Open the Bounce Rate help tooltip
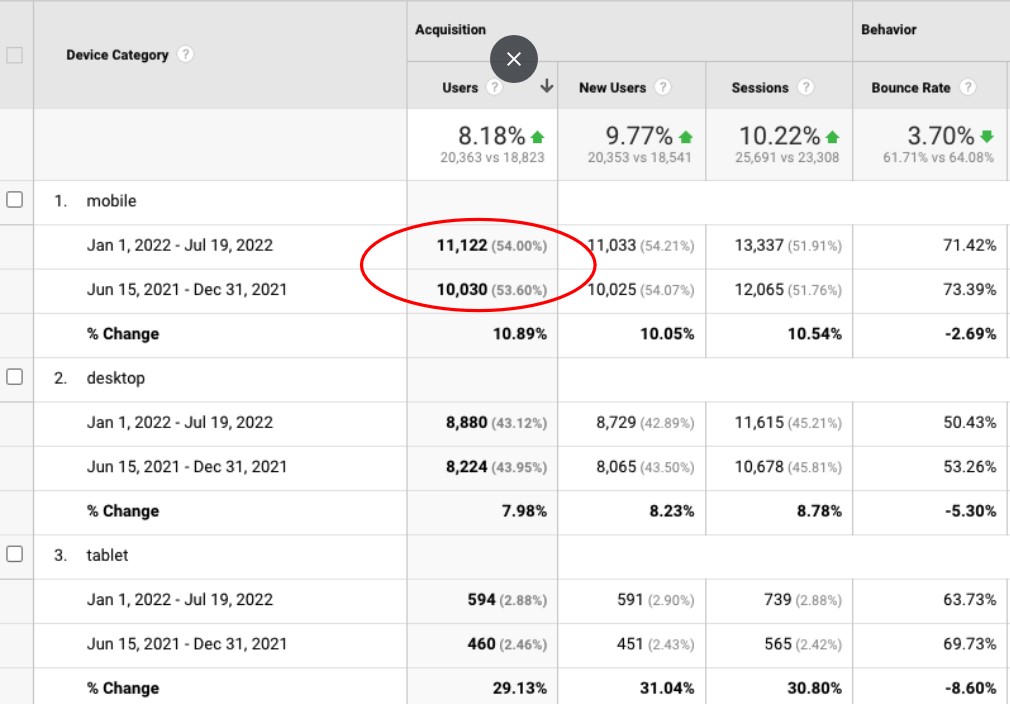The image size is (1010, 704). tap(967, 87)
